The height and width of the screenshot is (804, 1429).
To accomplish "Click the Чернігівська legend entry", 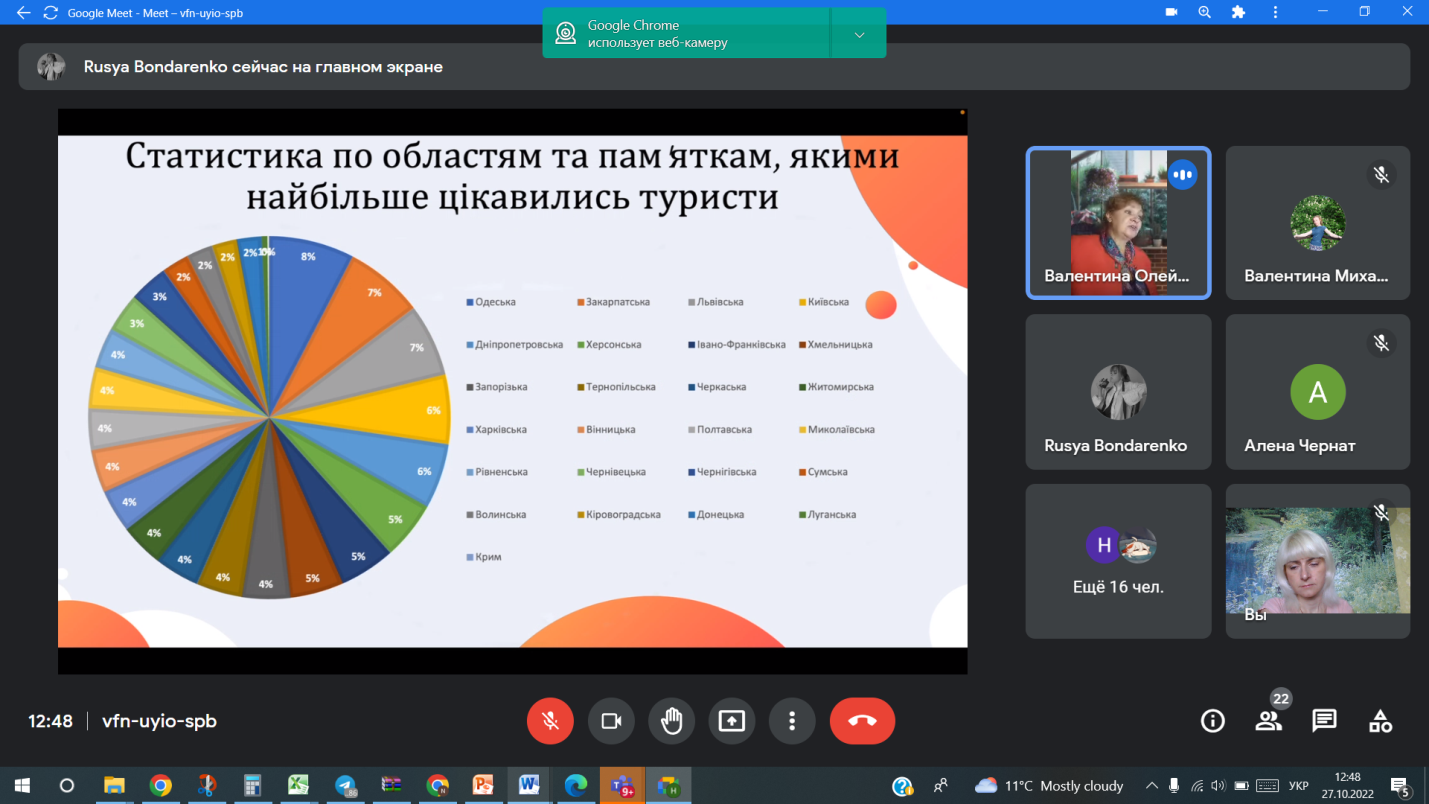I will pos(721,472).
